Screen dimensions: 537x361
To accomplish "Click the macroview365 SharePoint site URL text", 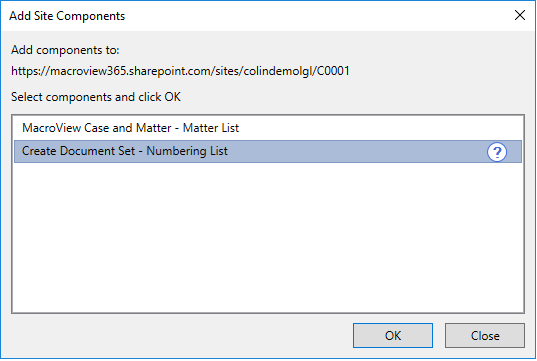I will click(x=180, y=71).
